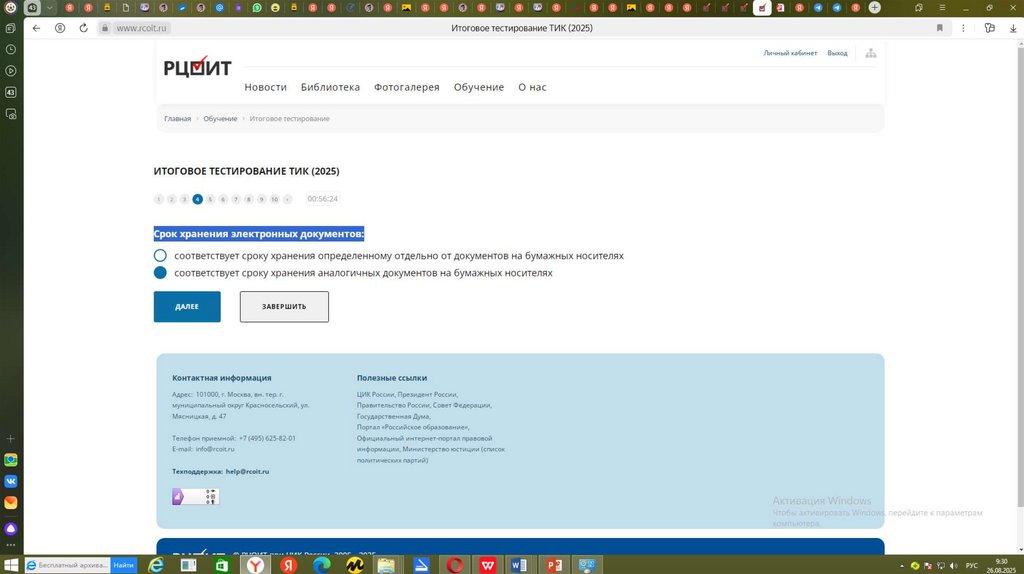Open the mail icon in the browser sidebar

click(10, 503)
